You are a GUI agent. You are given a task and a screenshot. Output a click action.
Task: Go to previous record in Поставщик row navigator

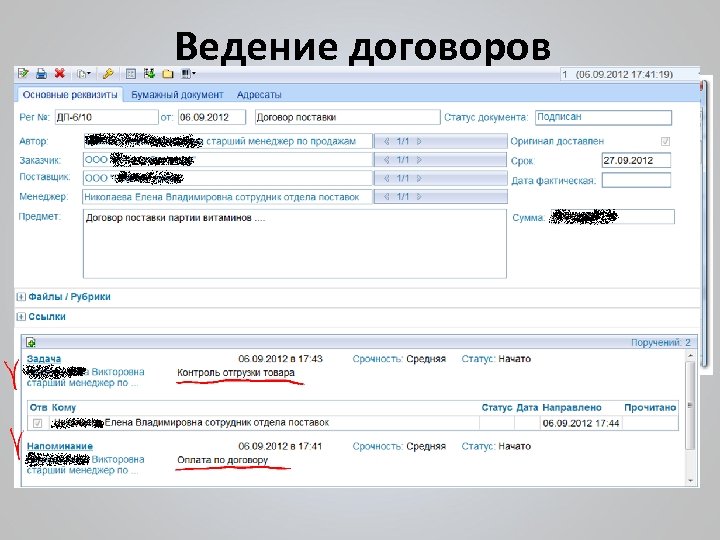click(x=387, y=178)
